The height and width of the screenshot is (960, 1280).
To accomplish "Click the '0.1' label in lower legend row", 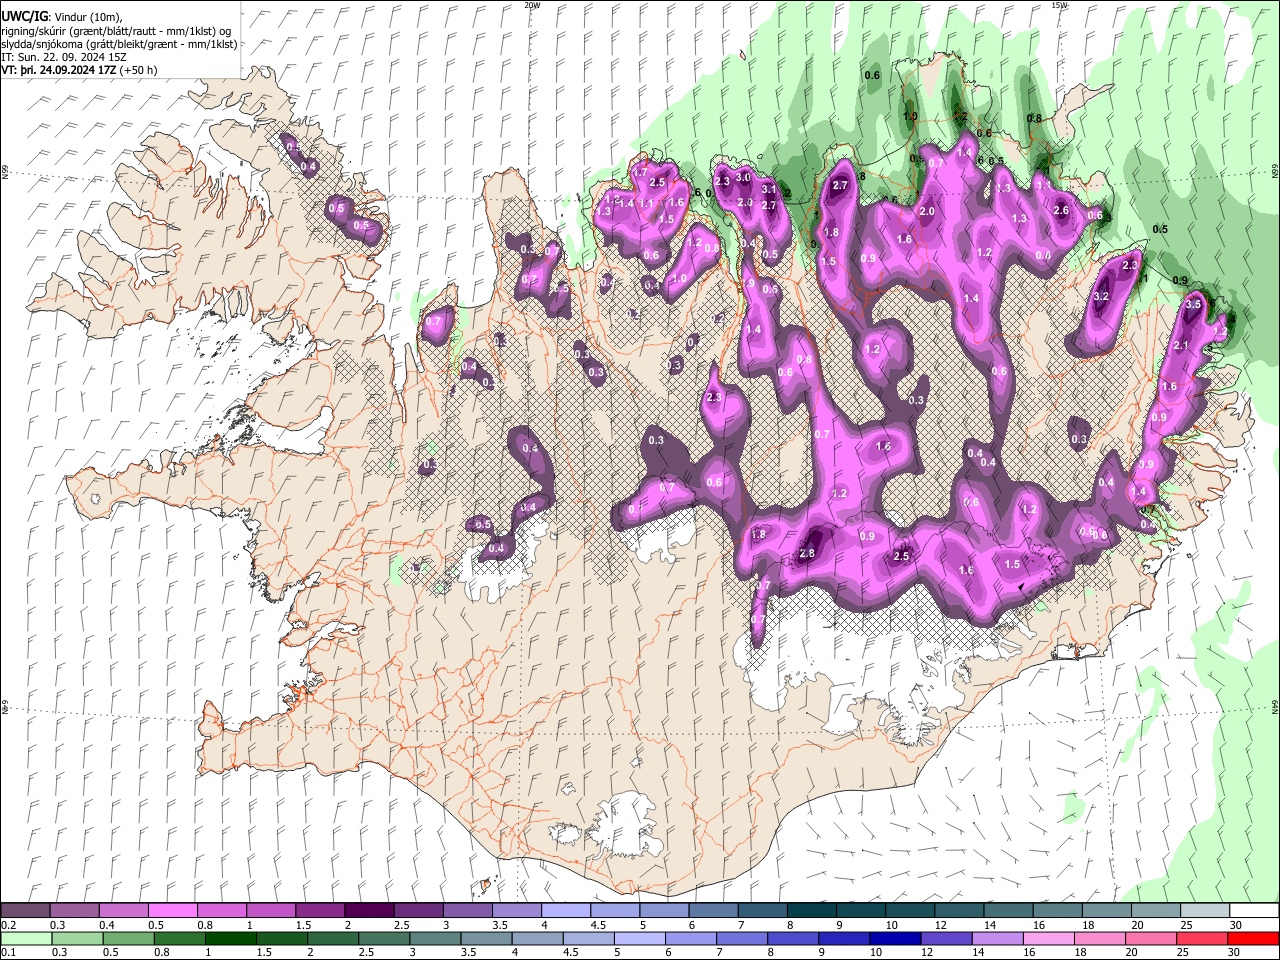I will pos(8,953).
